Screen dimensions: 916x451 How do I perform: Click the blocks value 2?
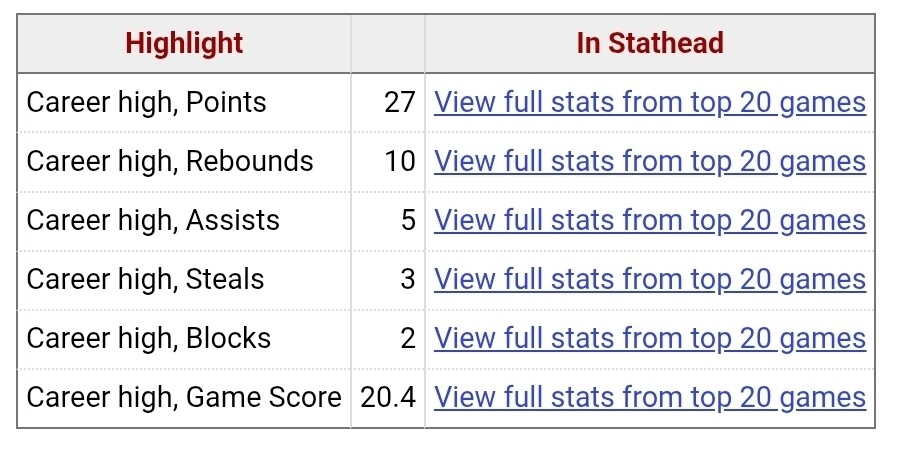coord(408,338)
